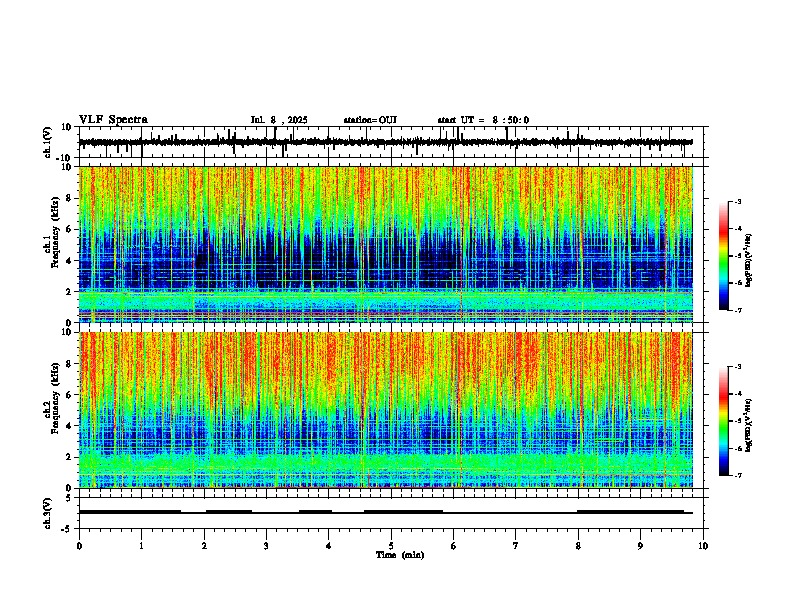Click the ch.1(V) waveform axis label
This screenshot has width=792, height=612.
pyautogui.click(x=48, y=142)
